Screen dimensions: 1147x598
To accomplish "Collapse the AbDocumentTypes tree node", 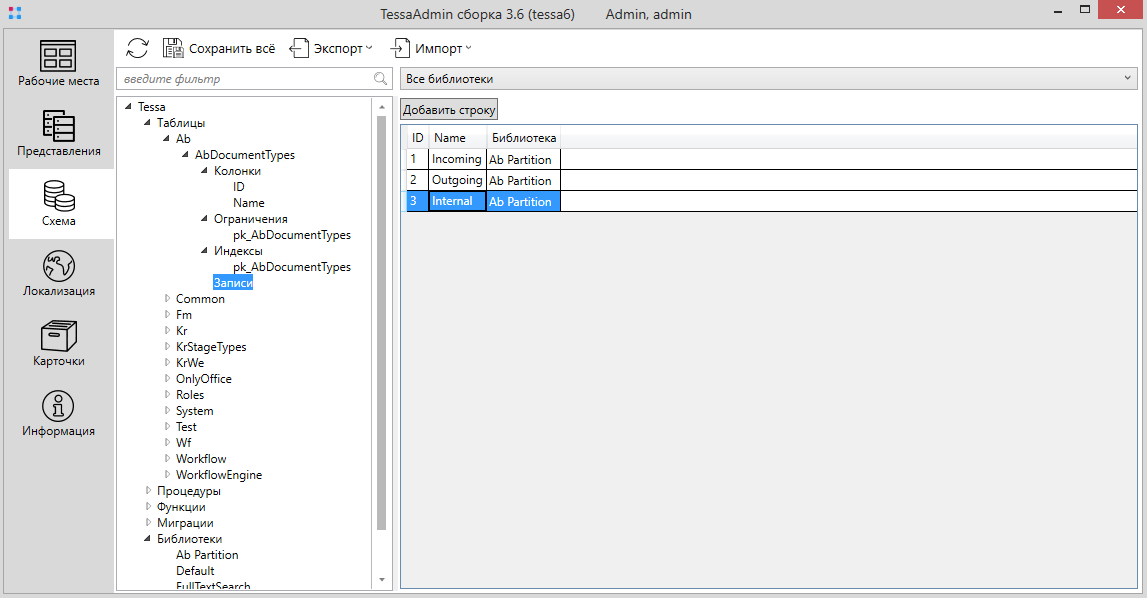I will 186,155.
